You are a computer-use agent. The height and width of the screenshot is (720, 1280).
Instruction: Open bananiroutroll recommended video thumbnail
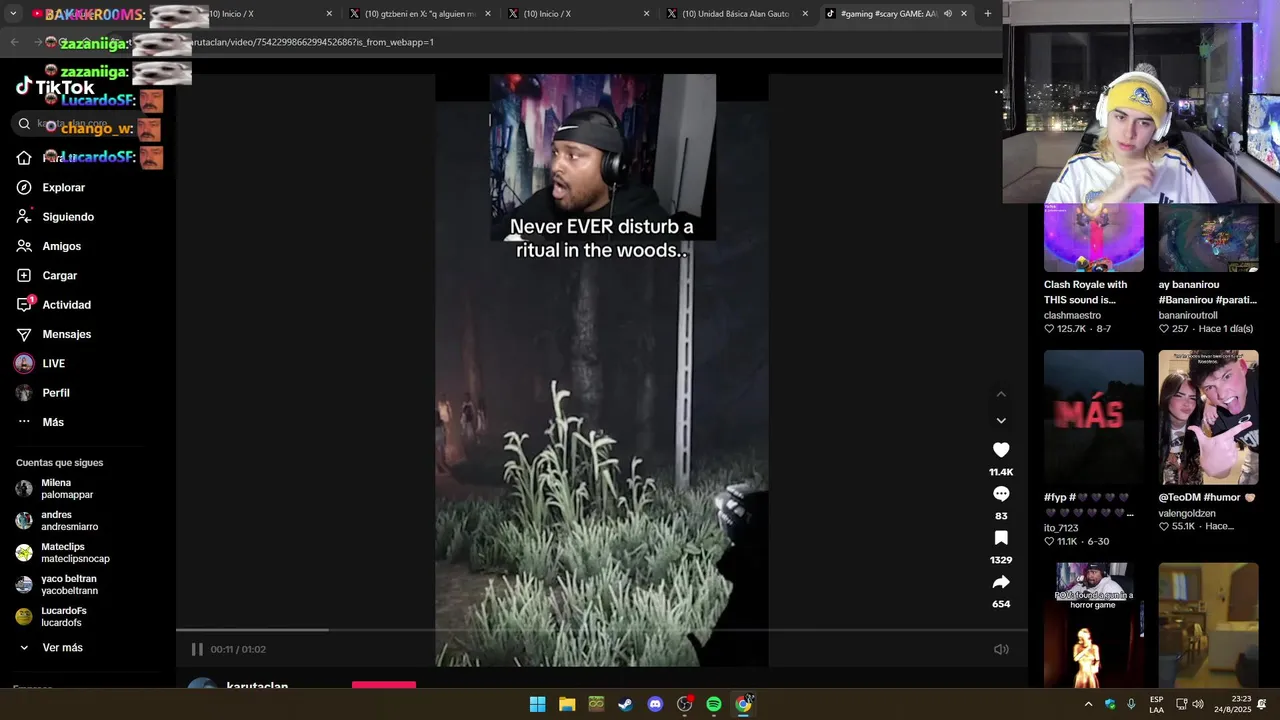(x=1208, y=238)
